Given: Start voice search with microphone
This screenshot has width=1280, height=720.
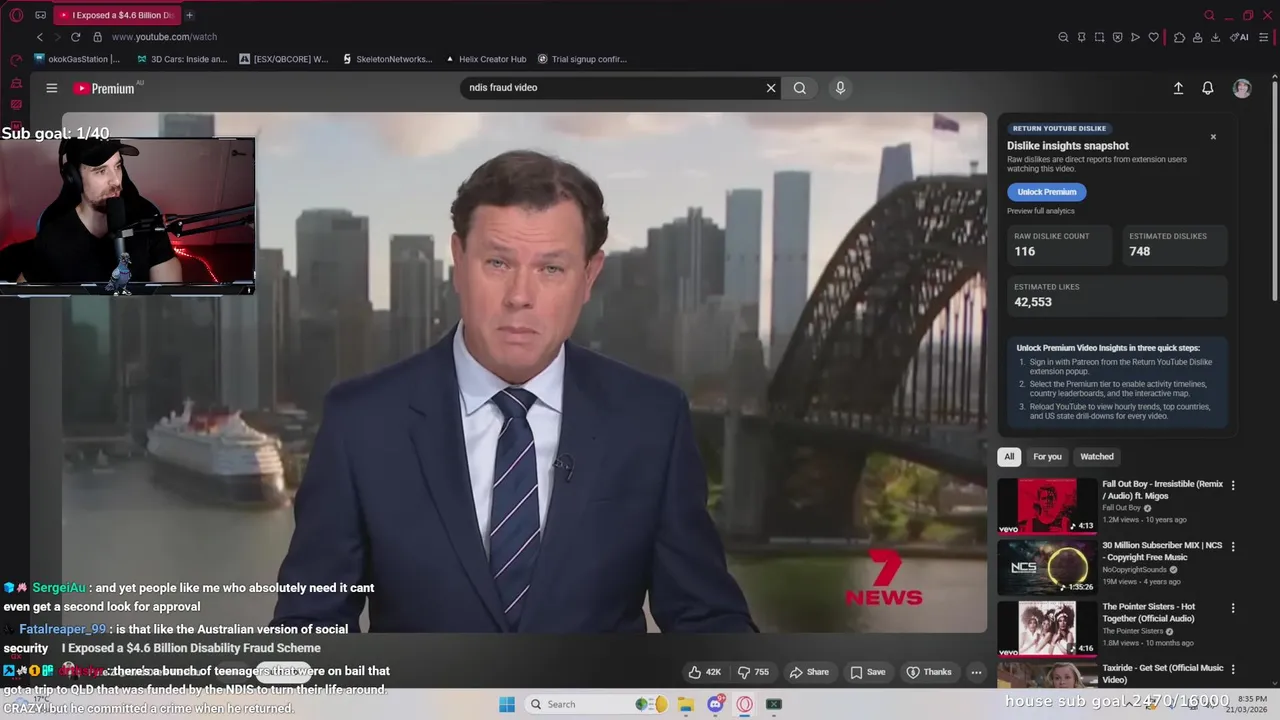Looking at the screenshot, I should 840,88.
